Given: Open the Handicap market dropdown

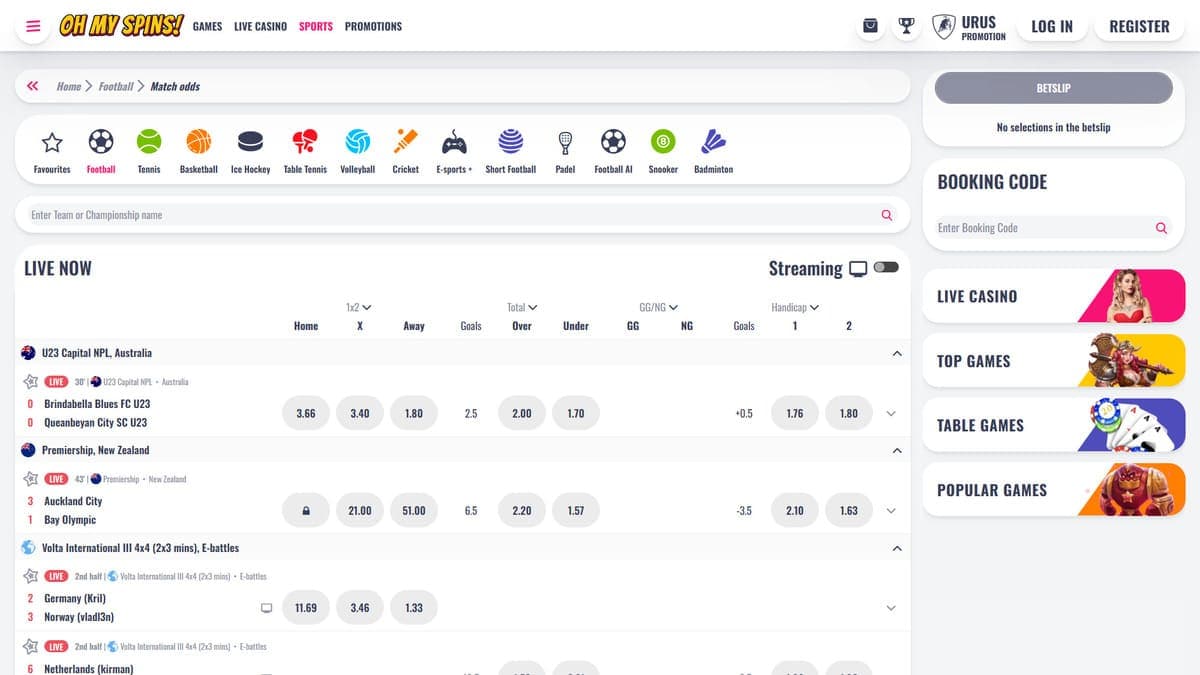Looking at the screenshot, I should click(x=795, y=307).
